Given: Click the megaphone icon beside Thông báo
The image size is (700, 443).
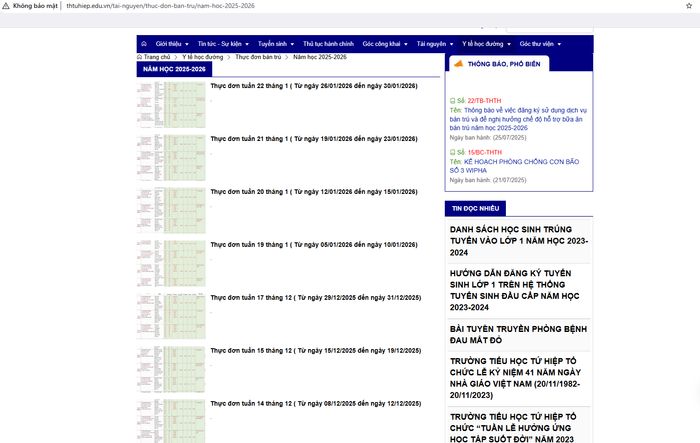Looking at the screenshot, I should [x=458, y=64].
